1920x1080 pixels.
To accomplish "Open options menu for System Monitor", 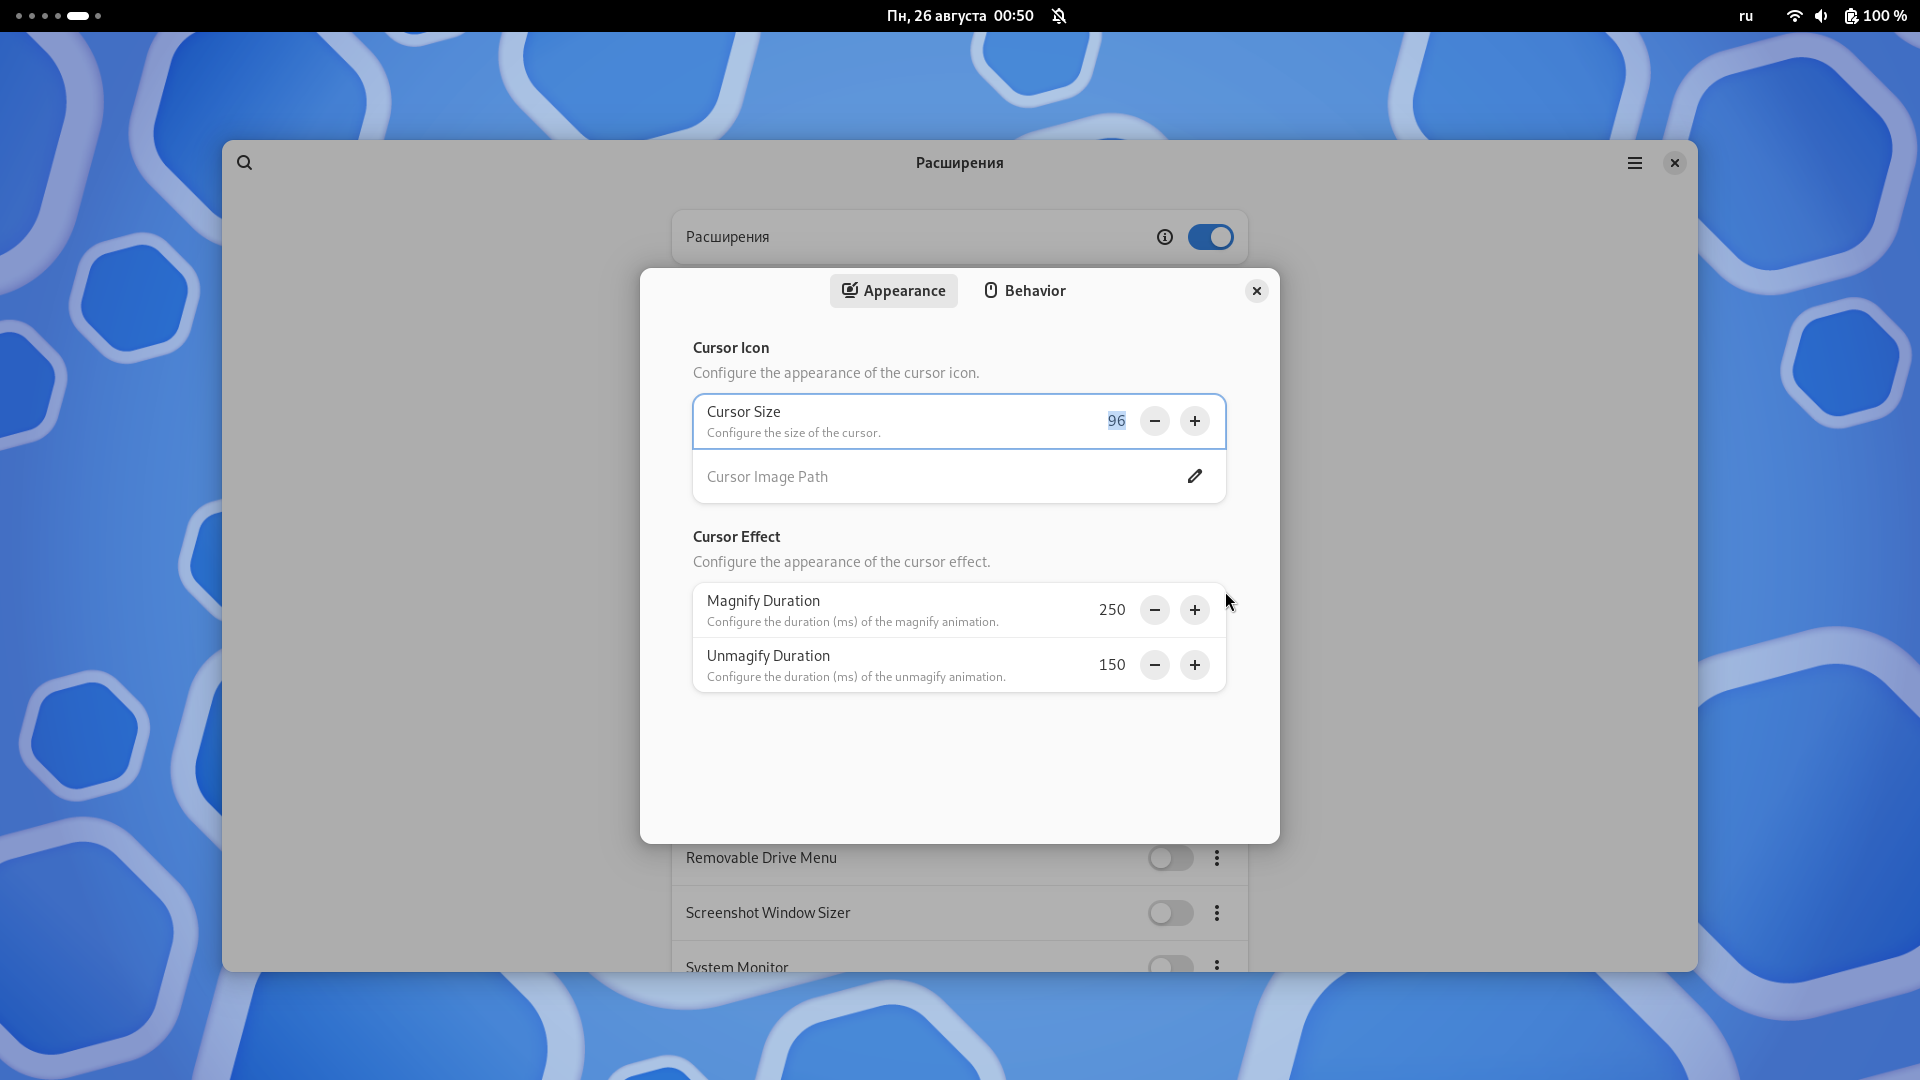I will click(x=1217, y=965).
